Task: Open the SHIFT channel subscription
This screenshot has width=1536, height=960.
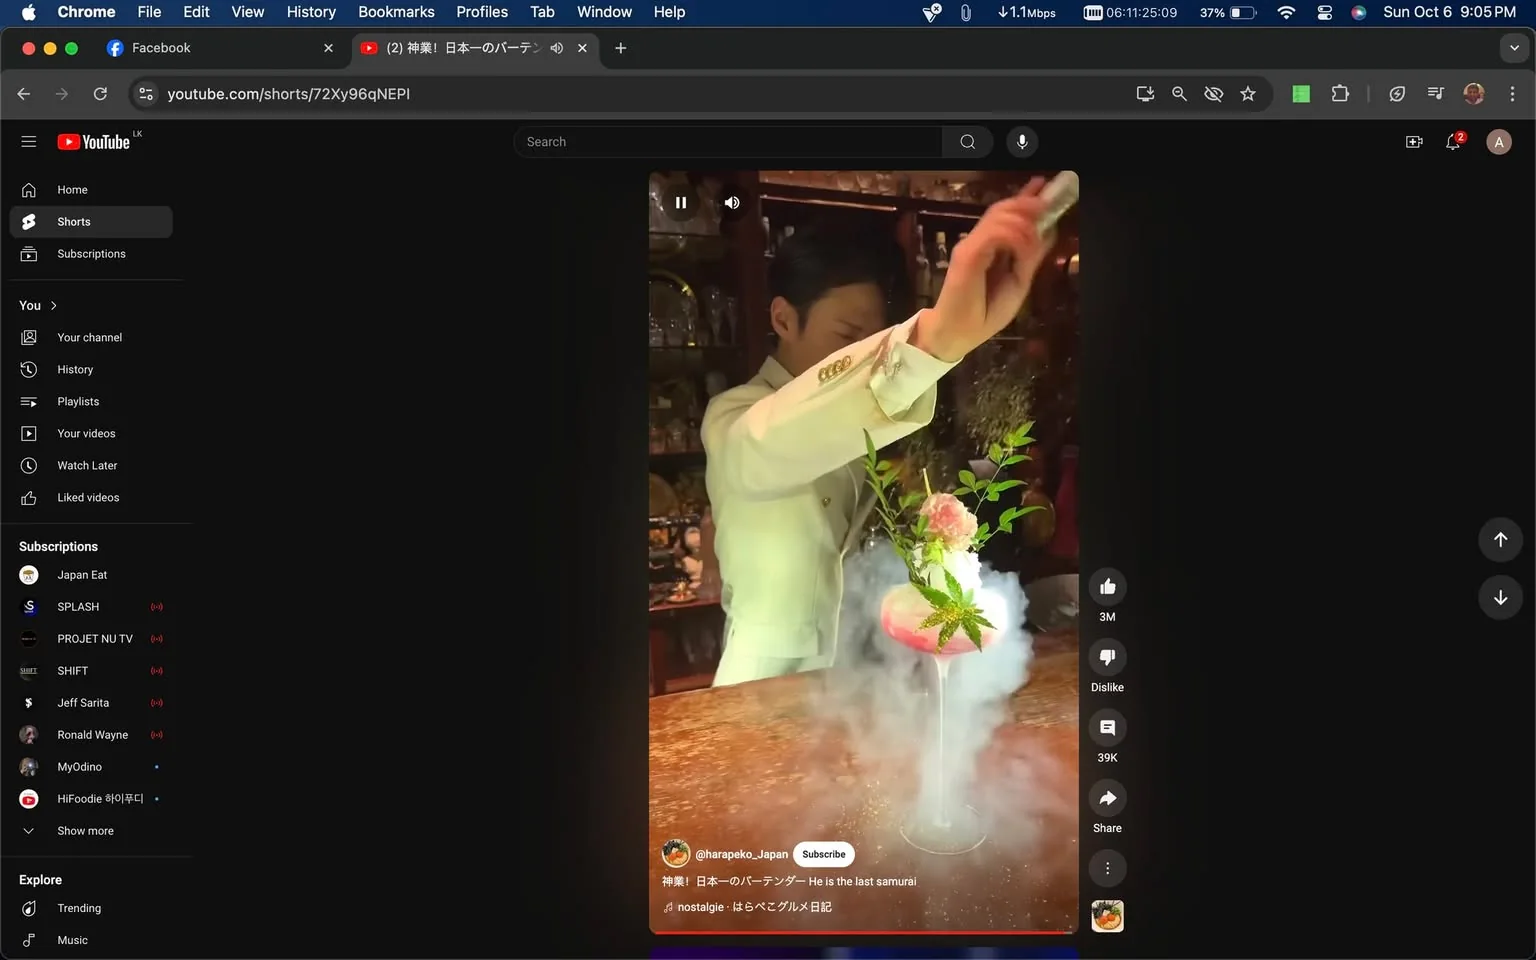Action: pos(91,671)
